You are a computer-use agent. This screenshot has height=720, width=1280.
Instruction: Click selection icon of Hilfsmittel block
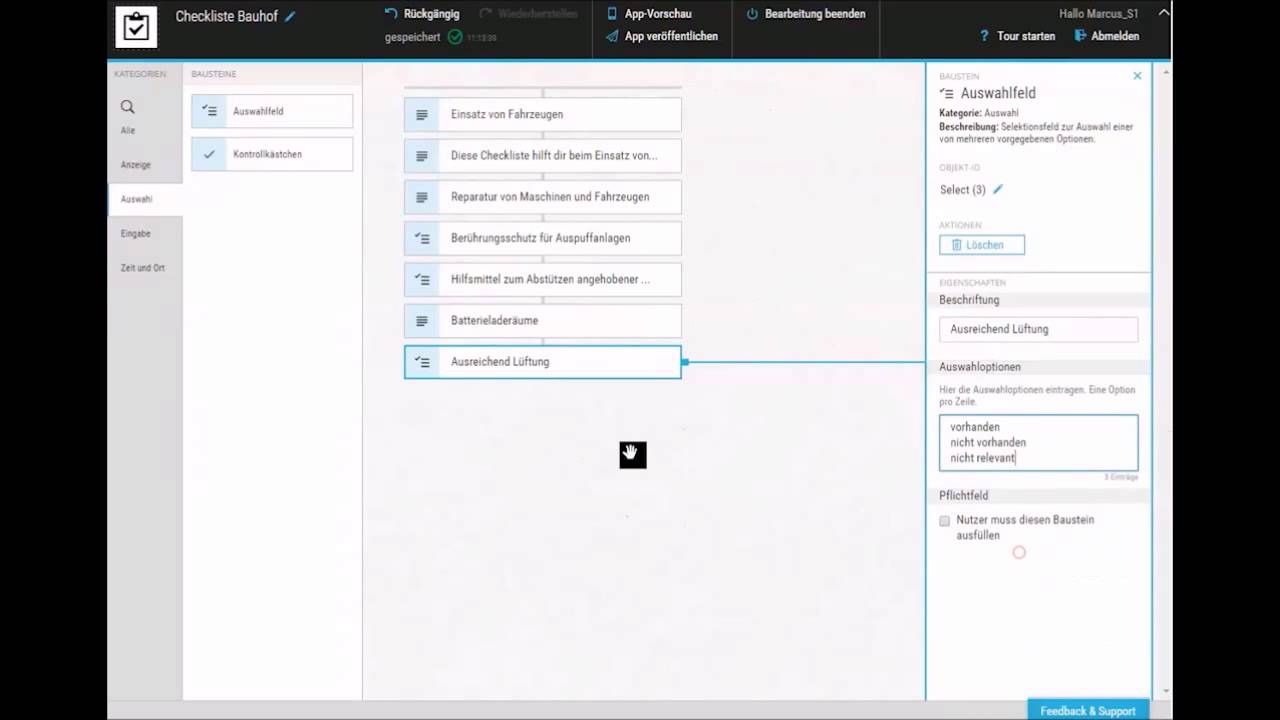pos(422,280)
